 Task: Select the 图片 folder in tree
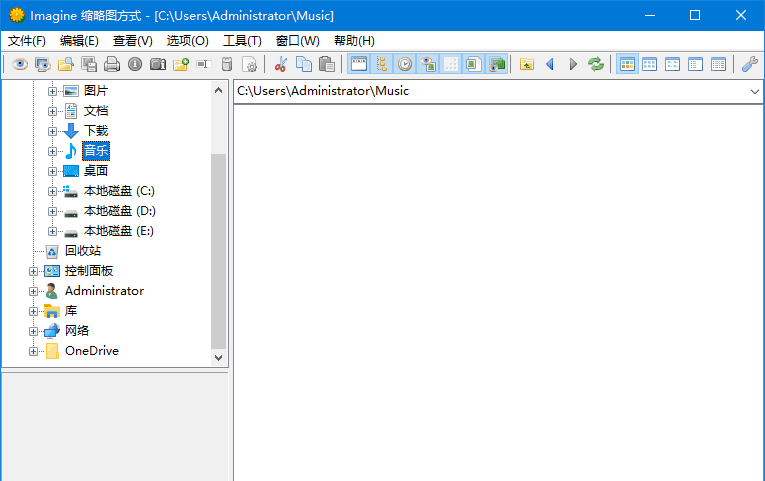point(96,91)
